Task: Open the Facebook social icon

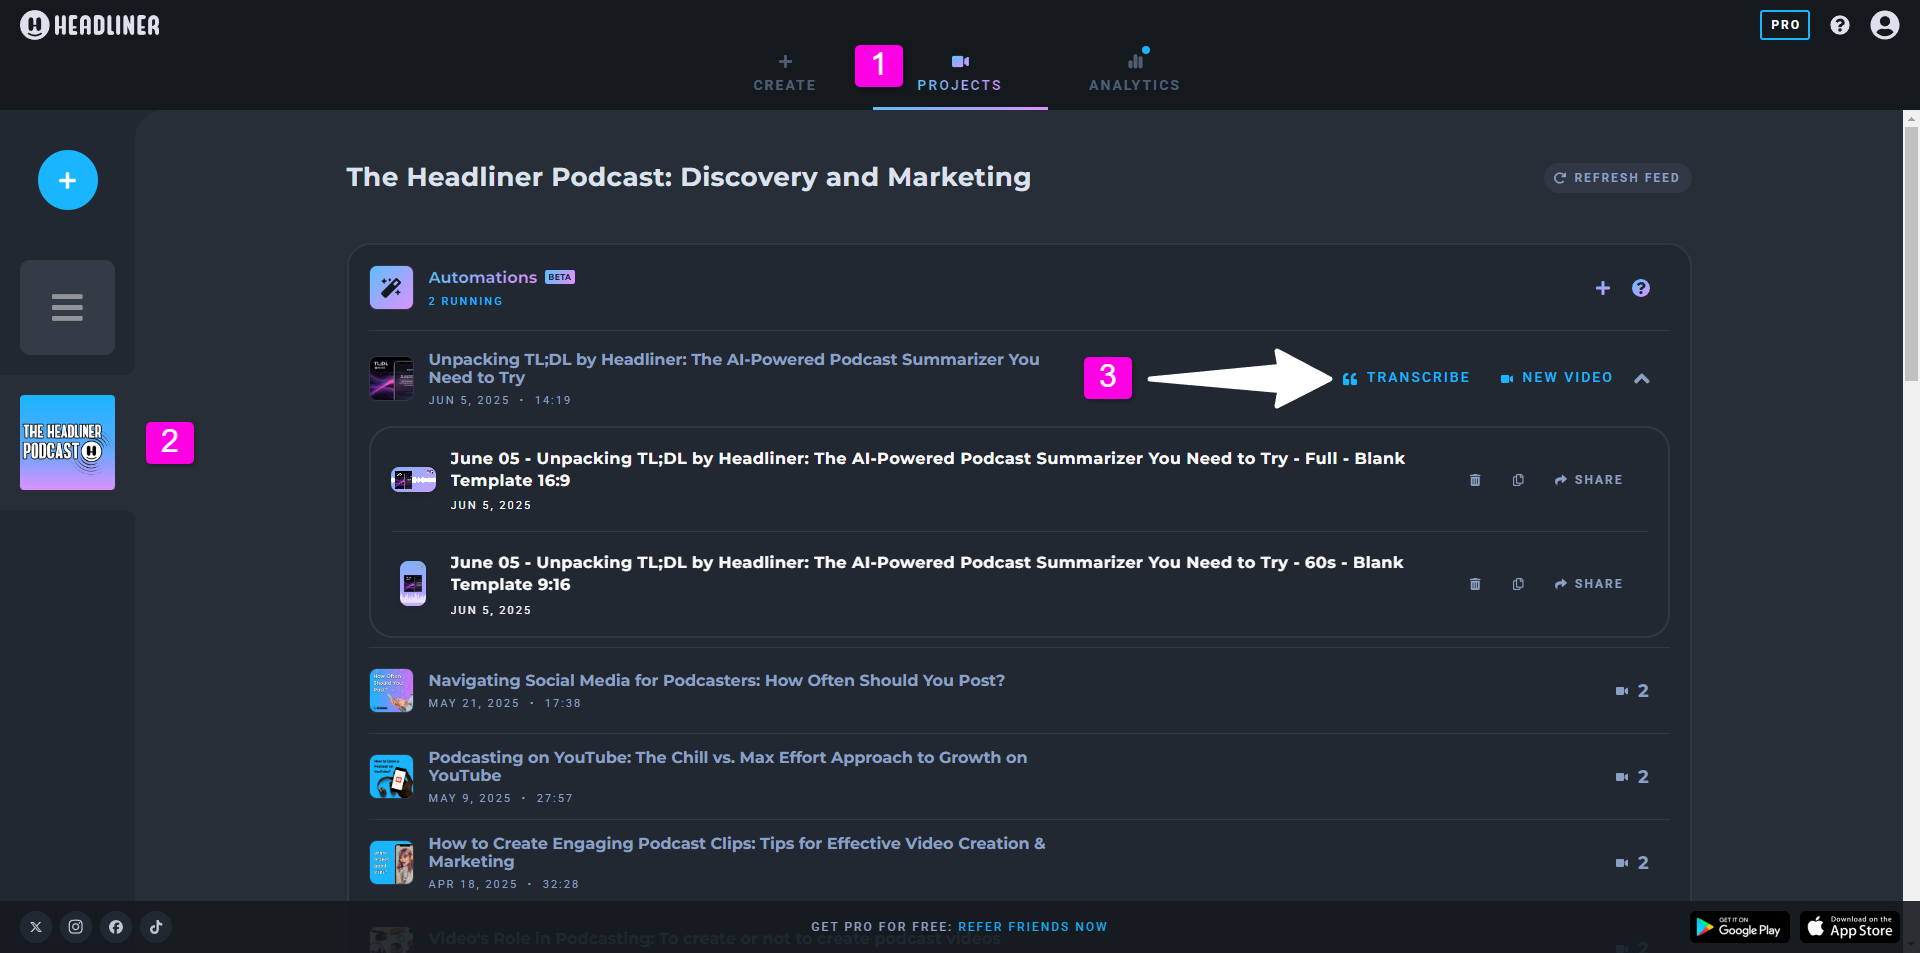Action: coord(116,927)
